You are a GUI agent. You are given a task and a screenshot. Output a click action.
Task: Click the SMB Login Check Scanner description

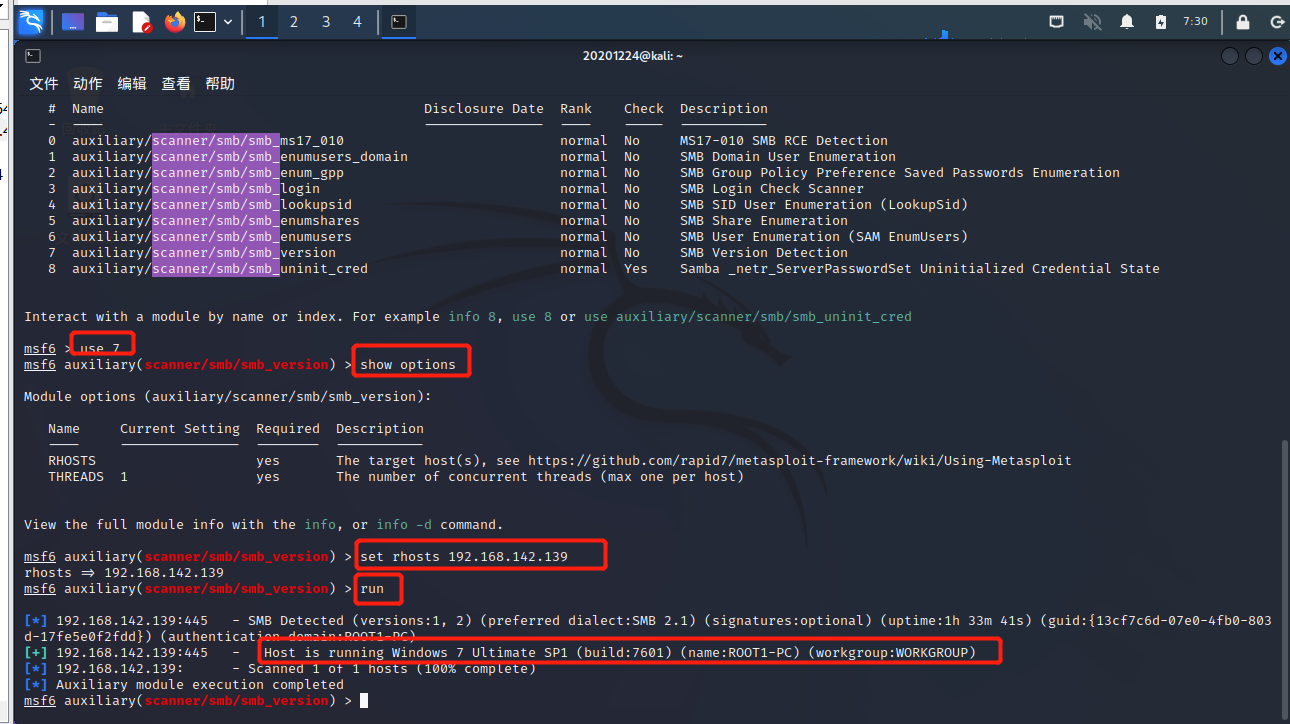772,189
